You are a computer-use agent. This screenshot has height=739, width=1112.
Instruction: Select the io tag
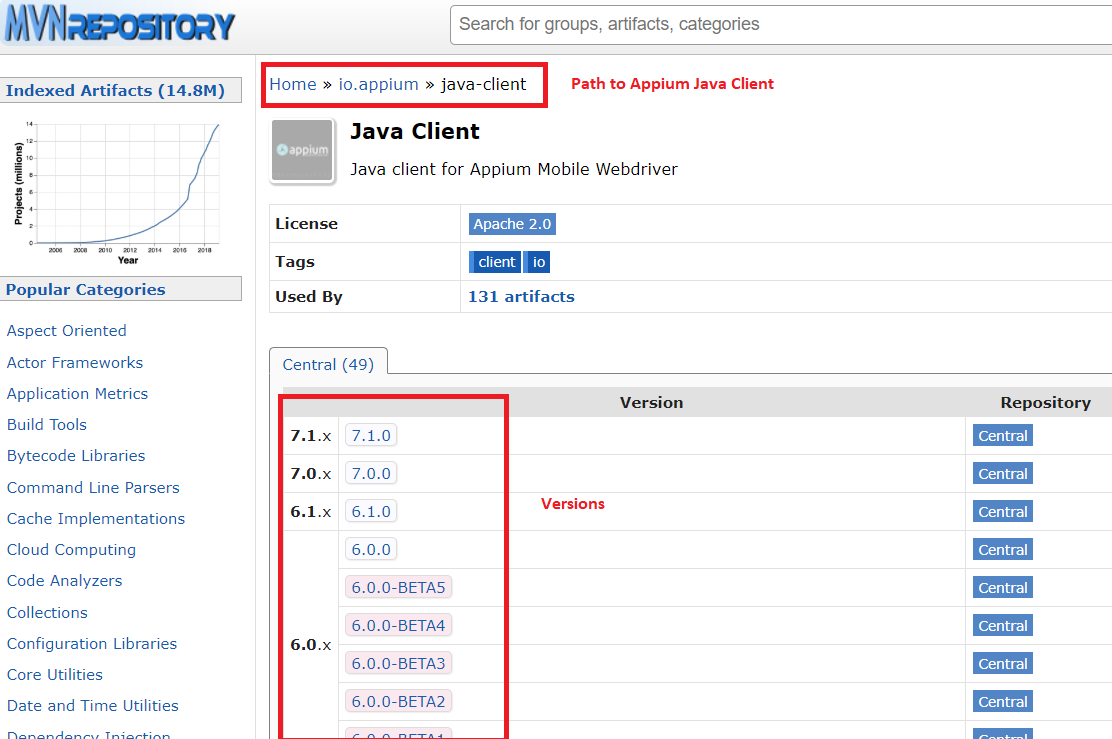click(538, 262)
